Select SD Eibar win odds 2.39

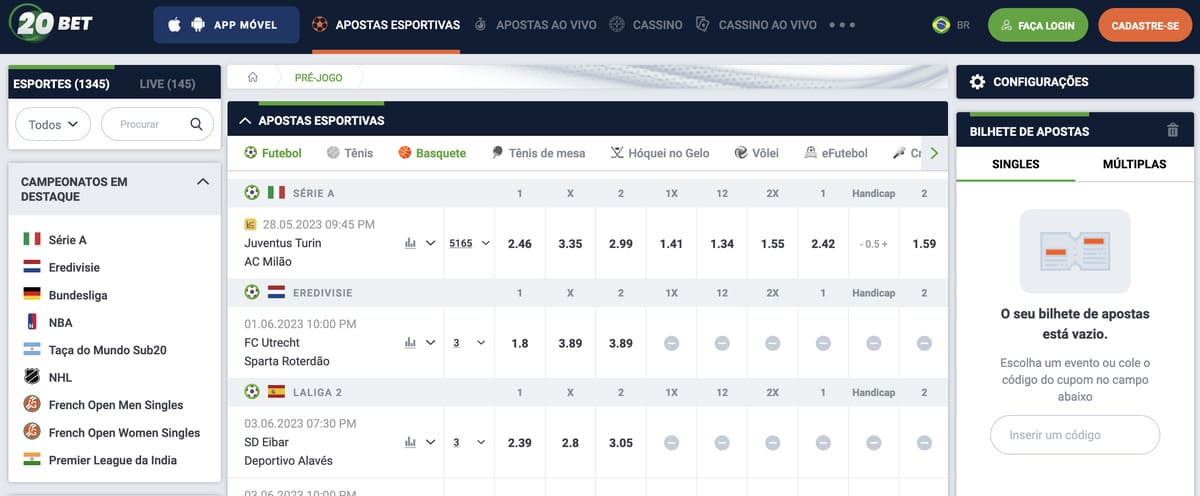(x=520, y=442)
